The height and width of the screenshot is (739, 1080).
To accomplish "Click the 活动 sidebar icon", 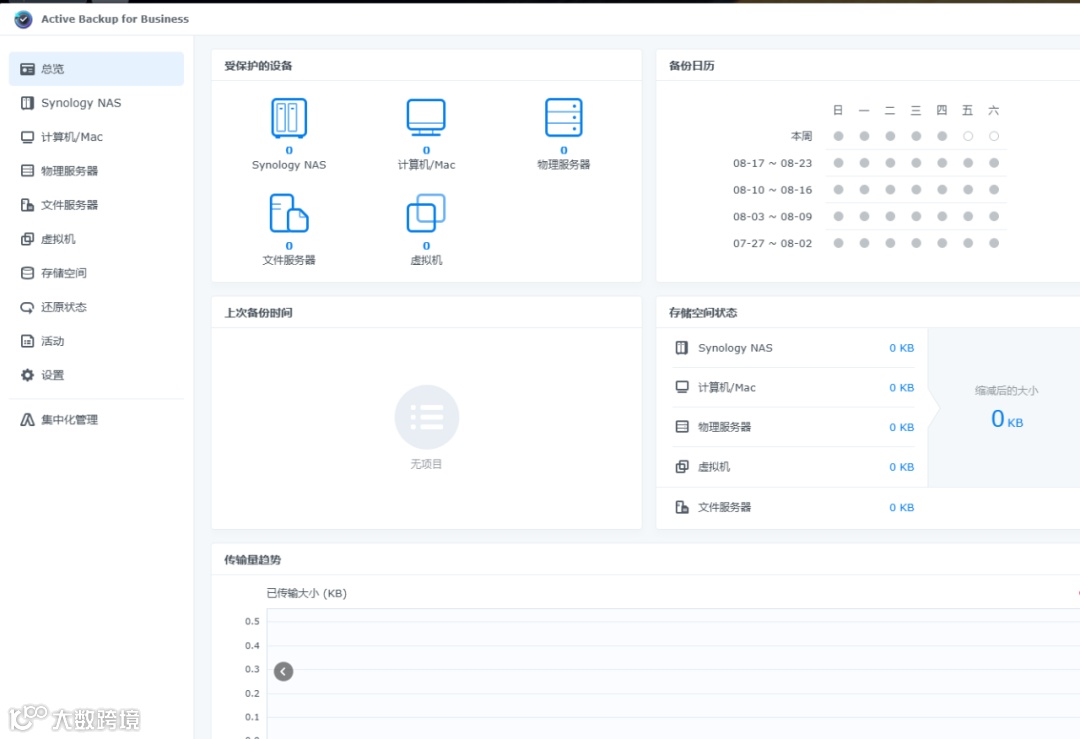I will click(28, 341).
